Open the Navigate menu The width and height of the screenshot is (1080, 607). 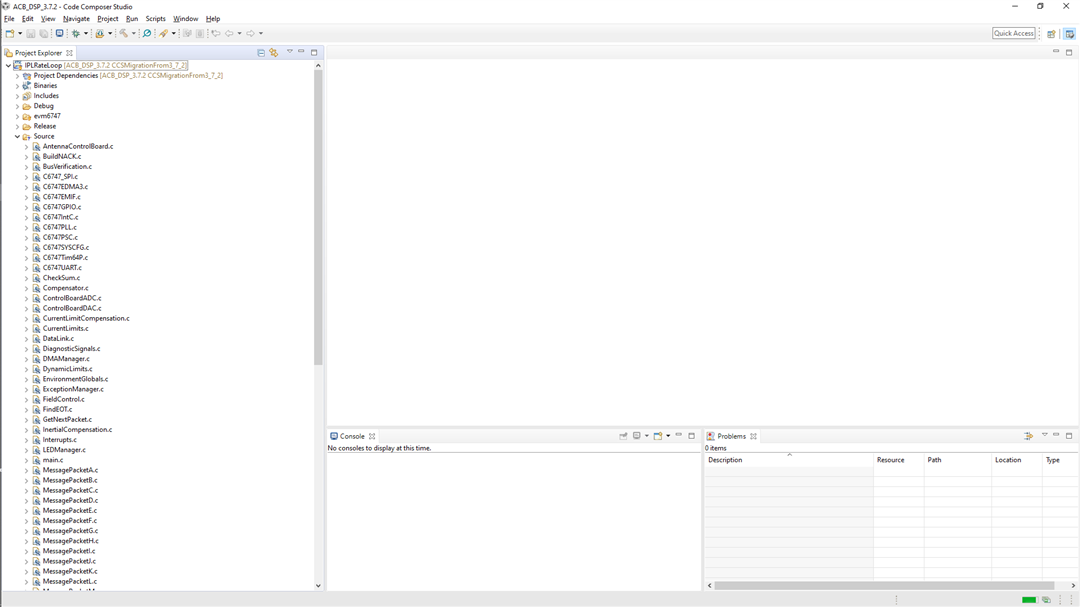coord(76,19)
